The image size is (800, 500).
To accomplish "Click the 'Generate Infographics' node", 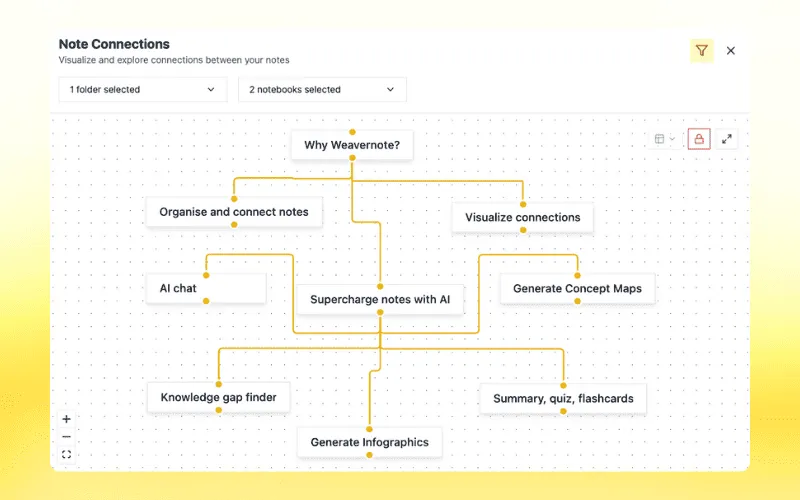I will (369, 442).
